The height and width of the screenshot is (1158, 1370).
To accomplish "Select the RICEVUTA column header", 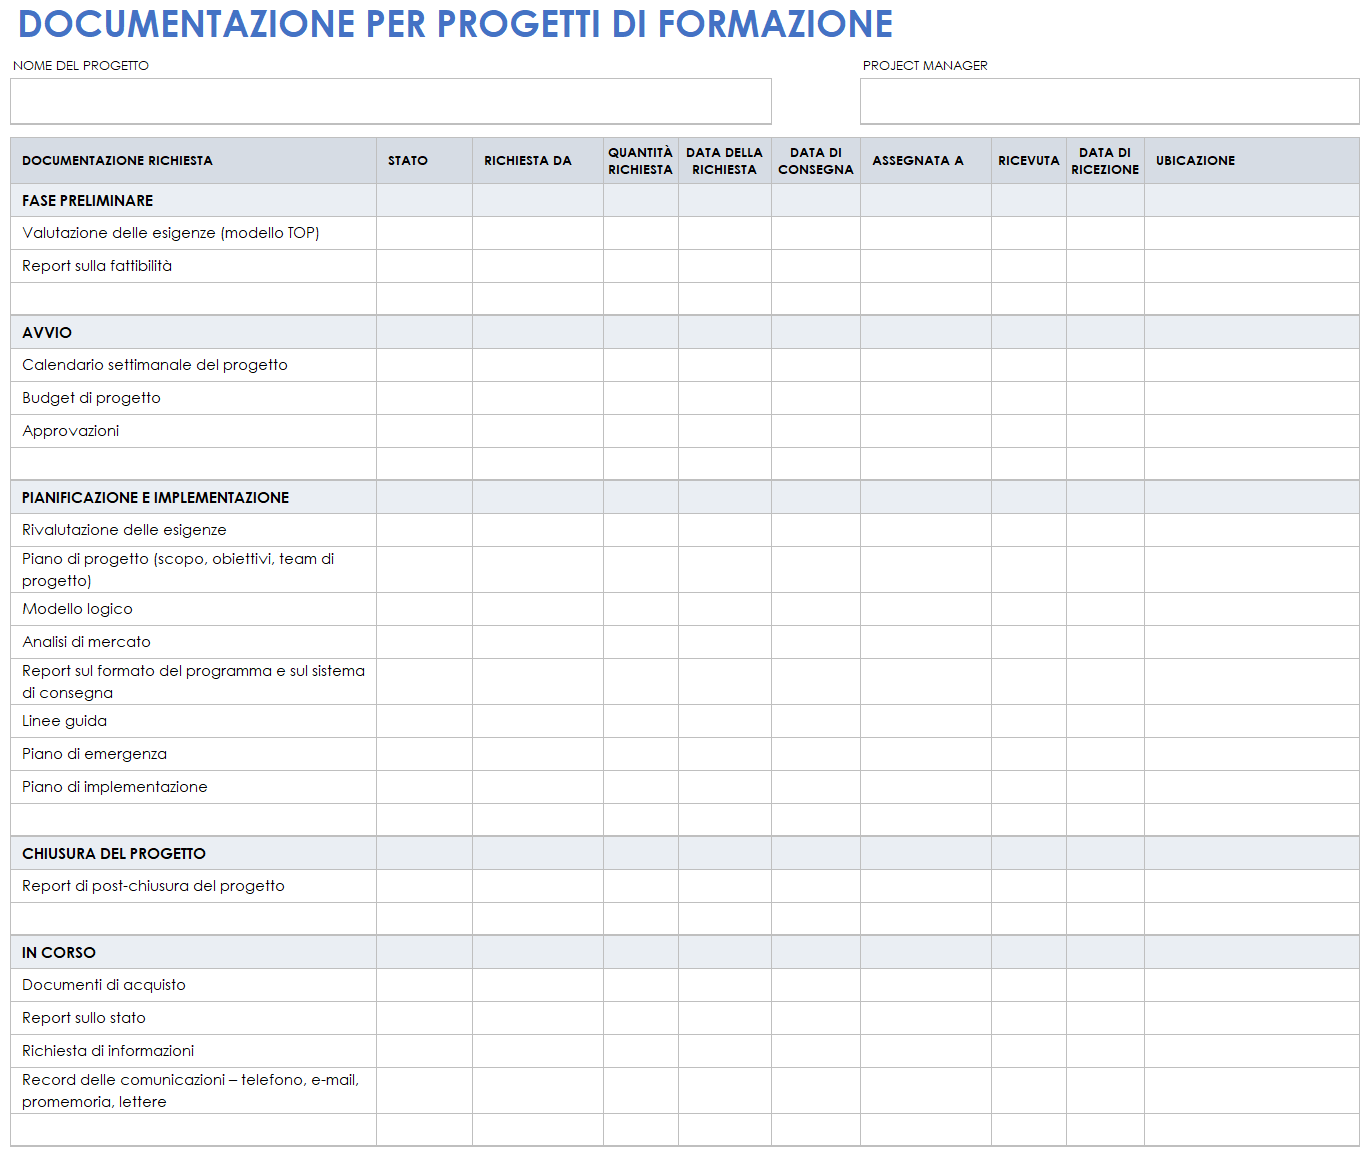I will [x=1029, y=161].
